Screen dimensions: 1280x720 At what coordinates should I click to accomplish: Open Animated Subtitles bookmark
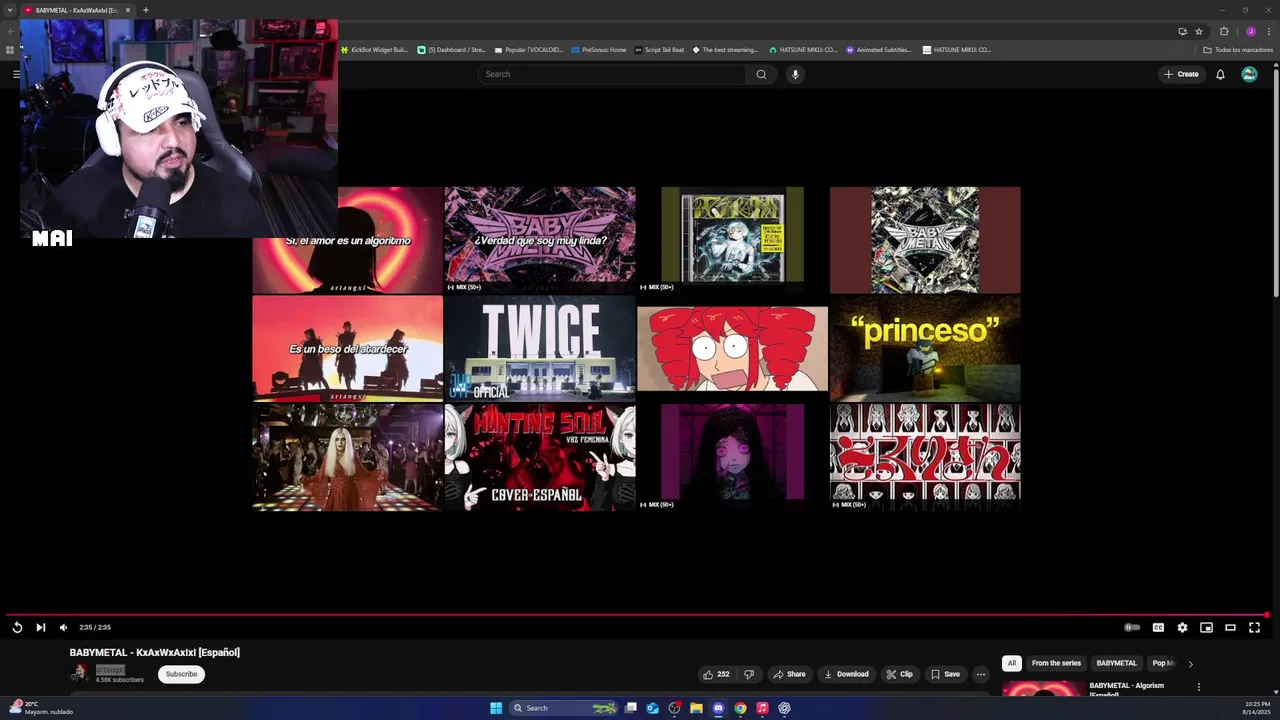coord(879,50)
